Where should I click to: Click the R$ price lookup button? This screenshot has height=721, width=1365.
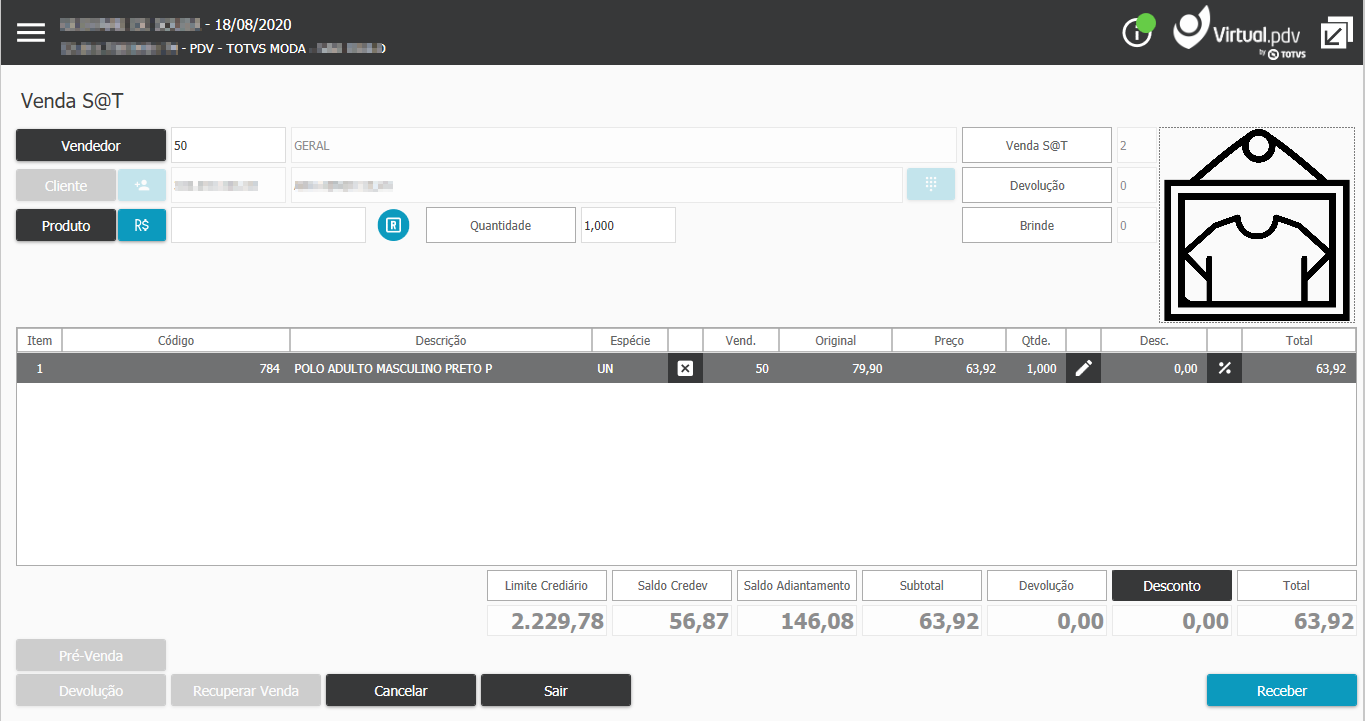click(x=142, y=225)
